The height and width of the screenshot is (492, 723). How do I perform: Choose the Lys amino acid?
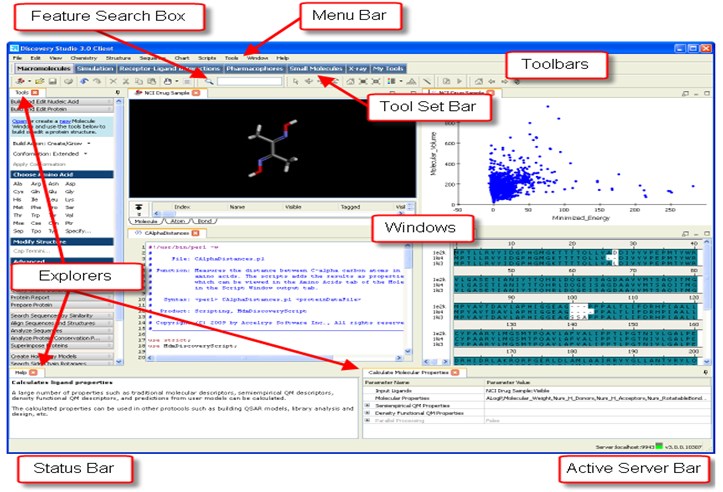click(70, 200)
